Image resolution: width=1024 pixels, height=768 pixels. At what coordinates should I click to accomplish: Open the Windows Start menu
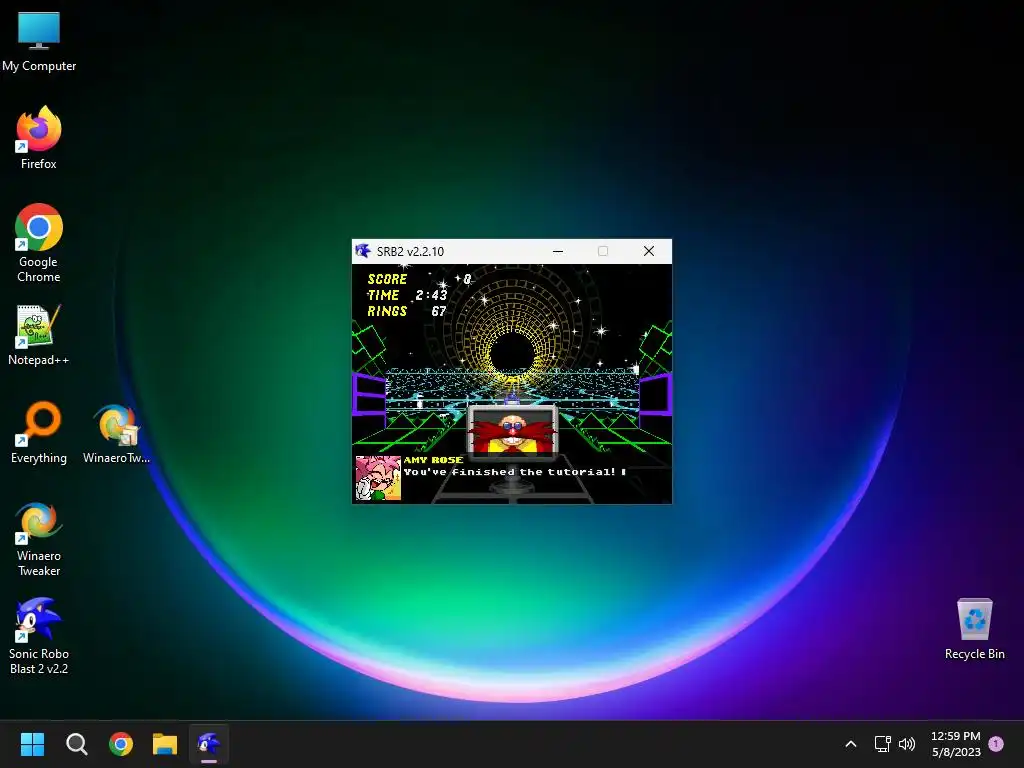click(32, 744)
